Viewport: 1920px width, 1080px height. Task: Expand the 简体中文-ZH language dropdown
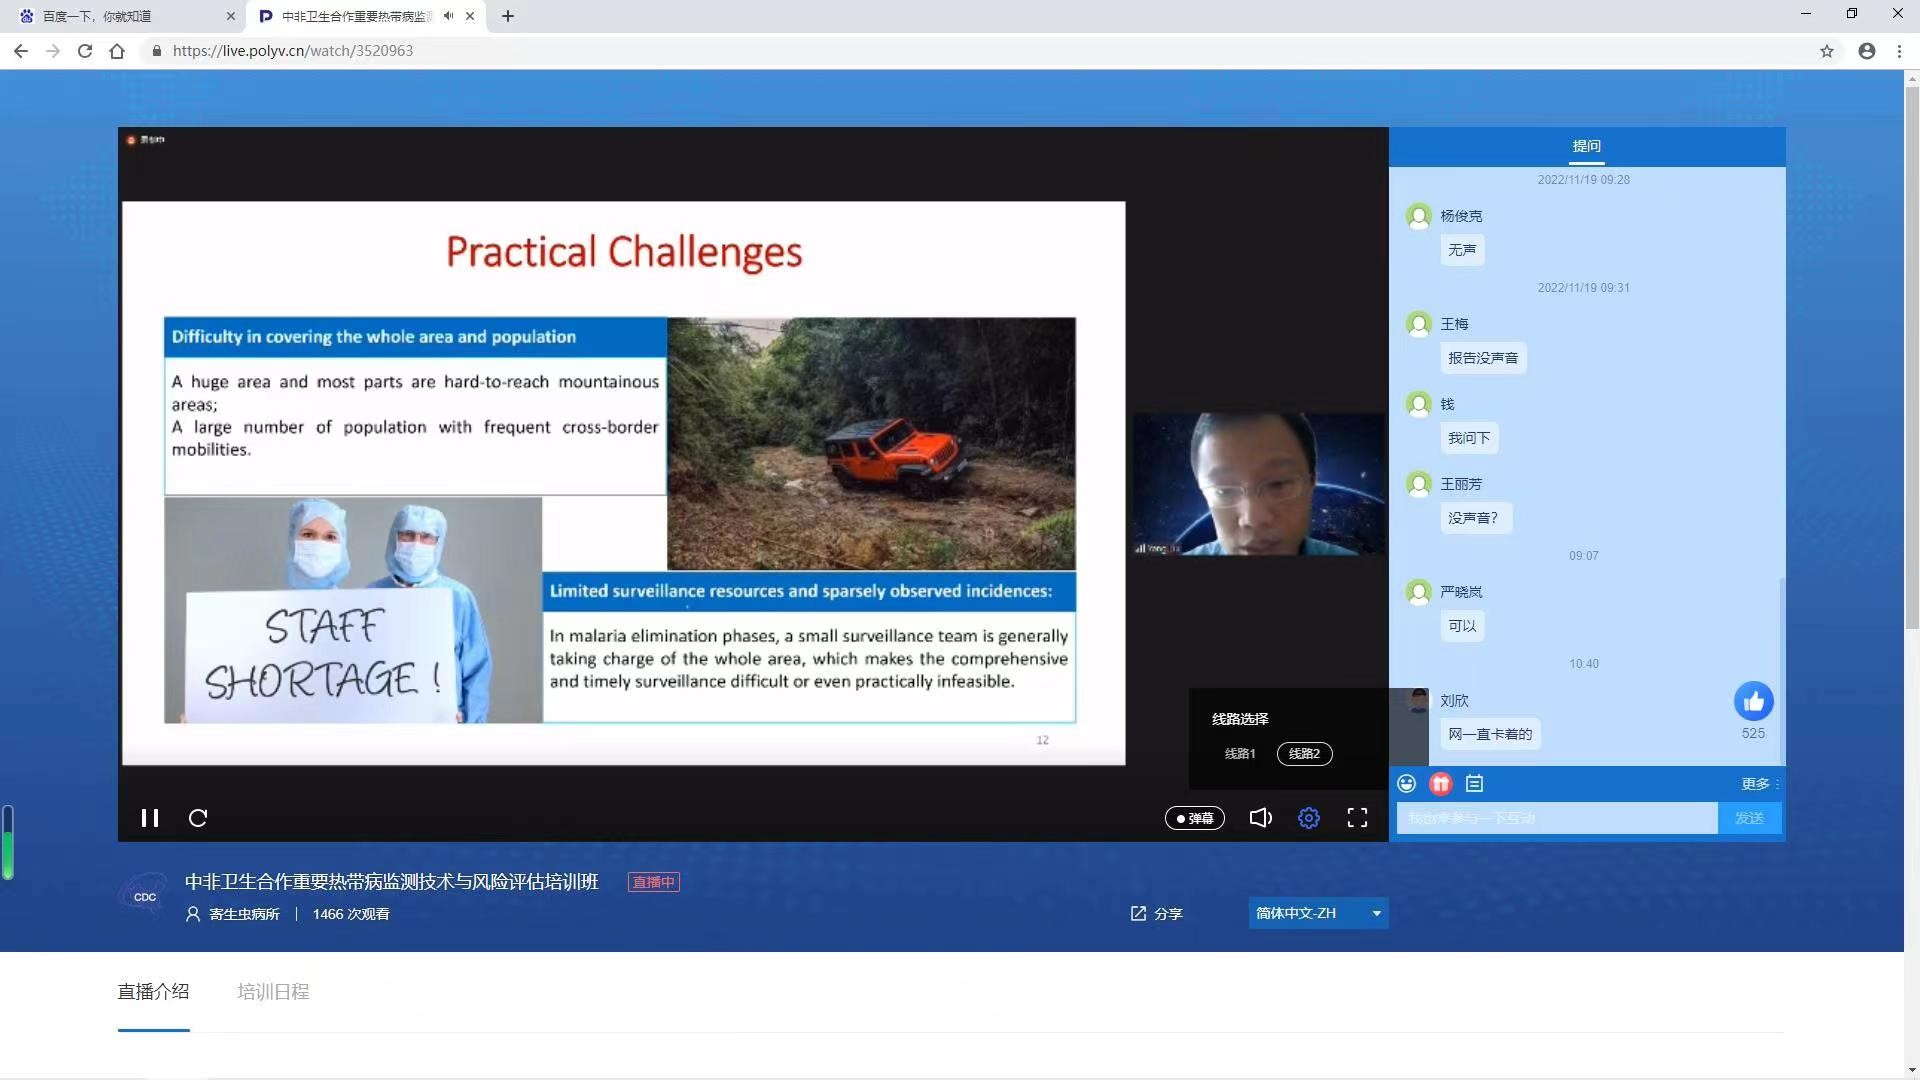pos(1318,913)
